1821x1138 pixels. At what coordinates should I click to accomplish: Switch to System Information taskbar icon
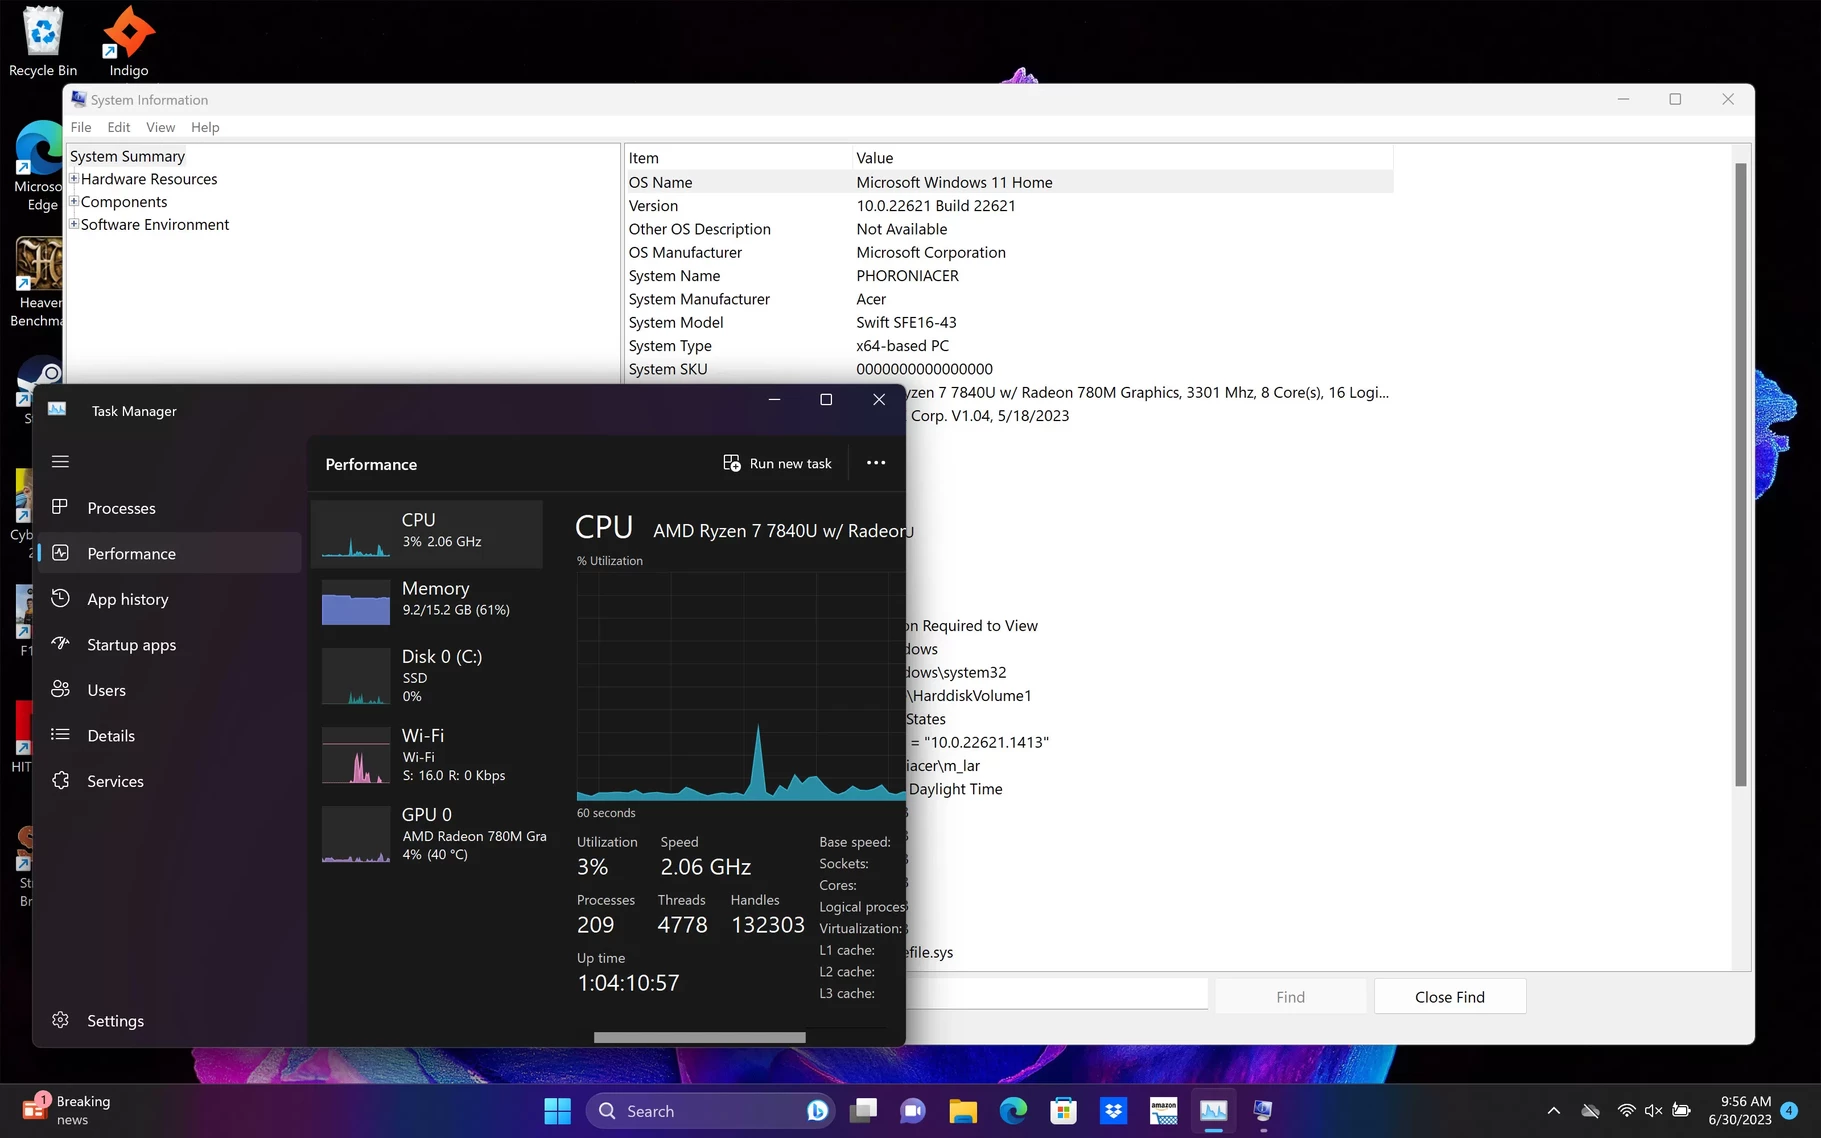(x=1263, y=1111)
